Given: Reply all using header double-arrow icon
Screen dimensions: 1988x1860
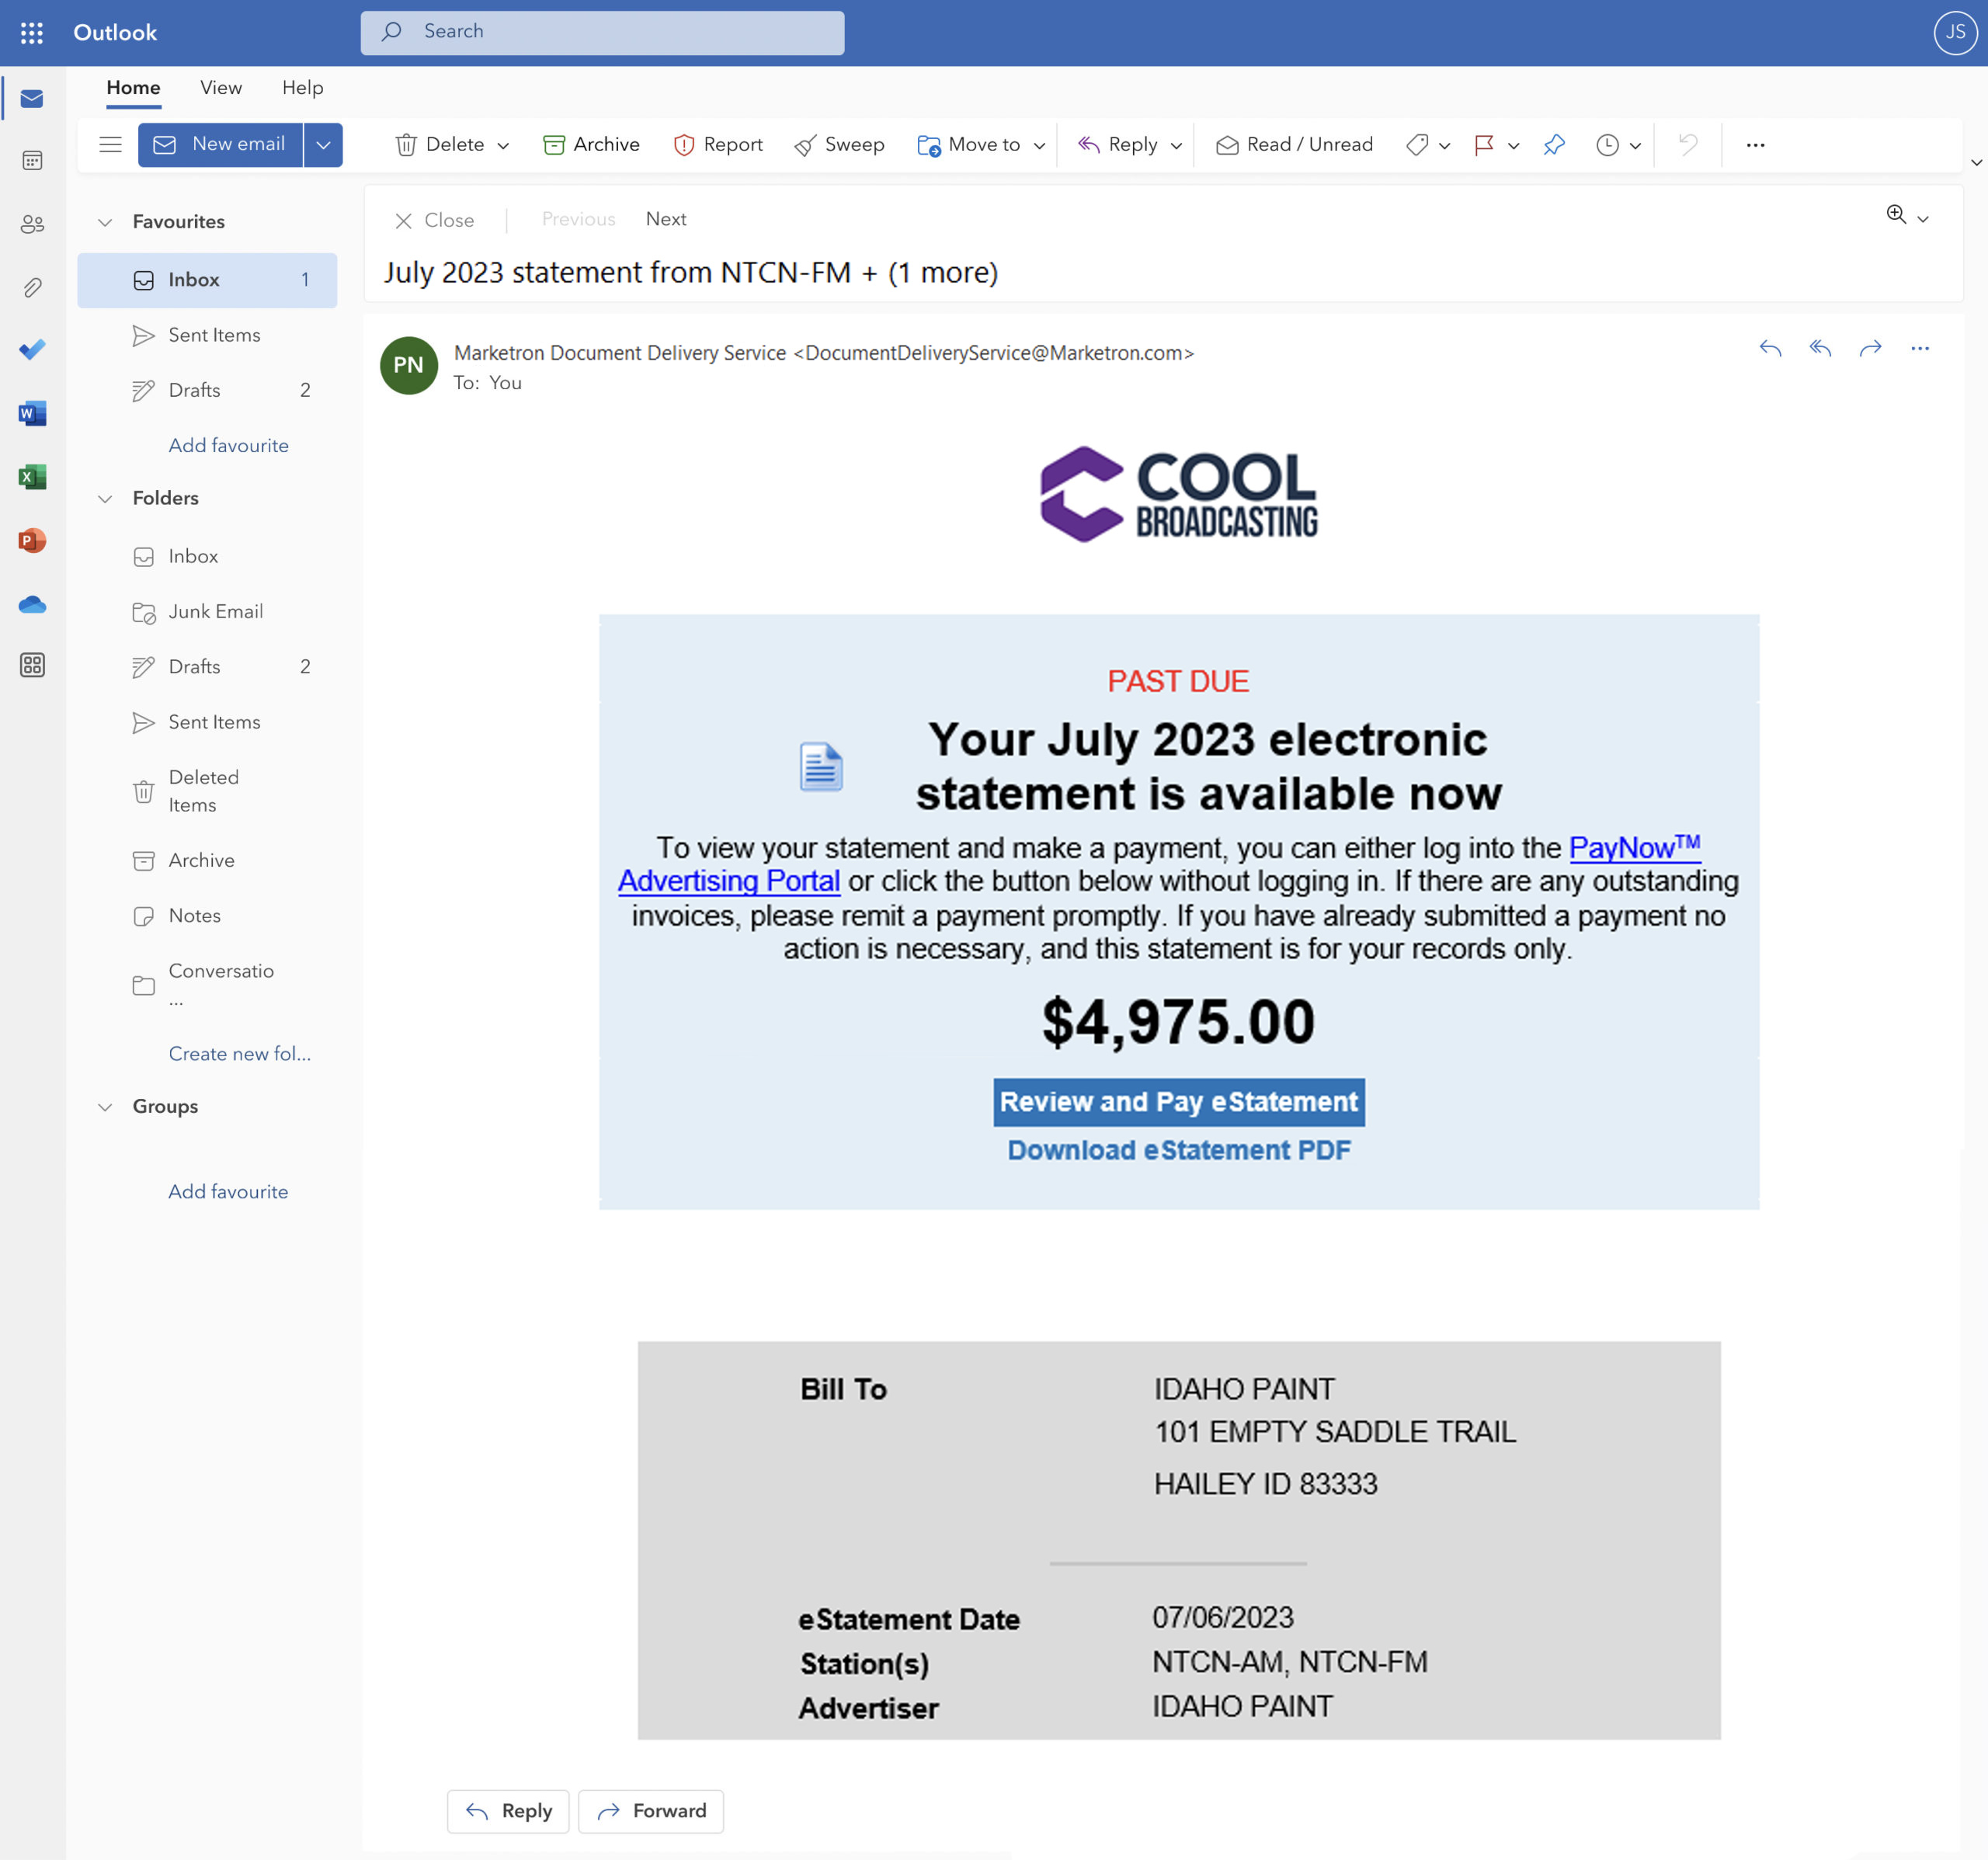Looking at the screenshot, I should click(1820, 348).
